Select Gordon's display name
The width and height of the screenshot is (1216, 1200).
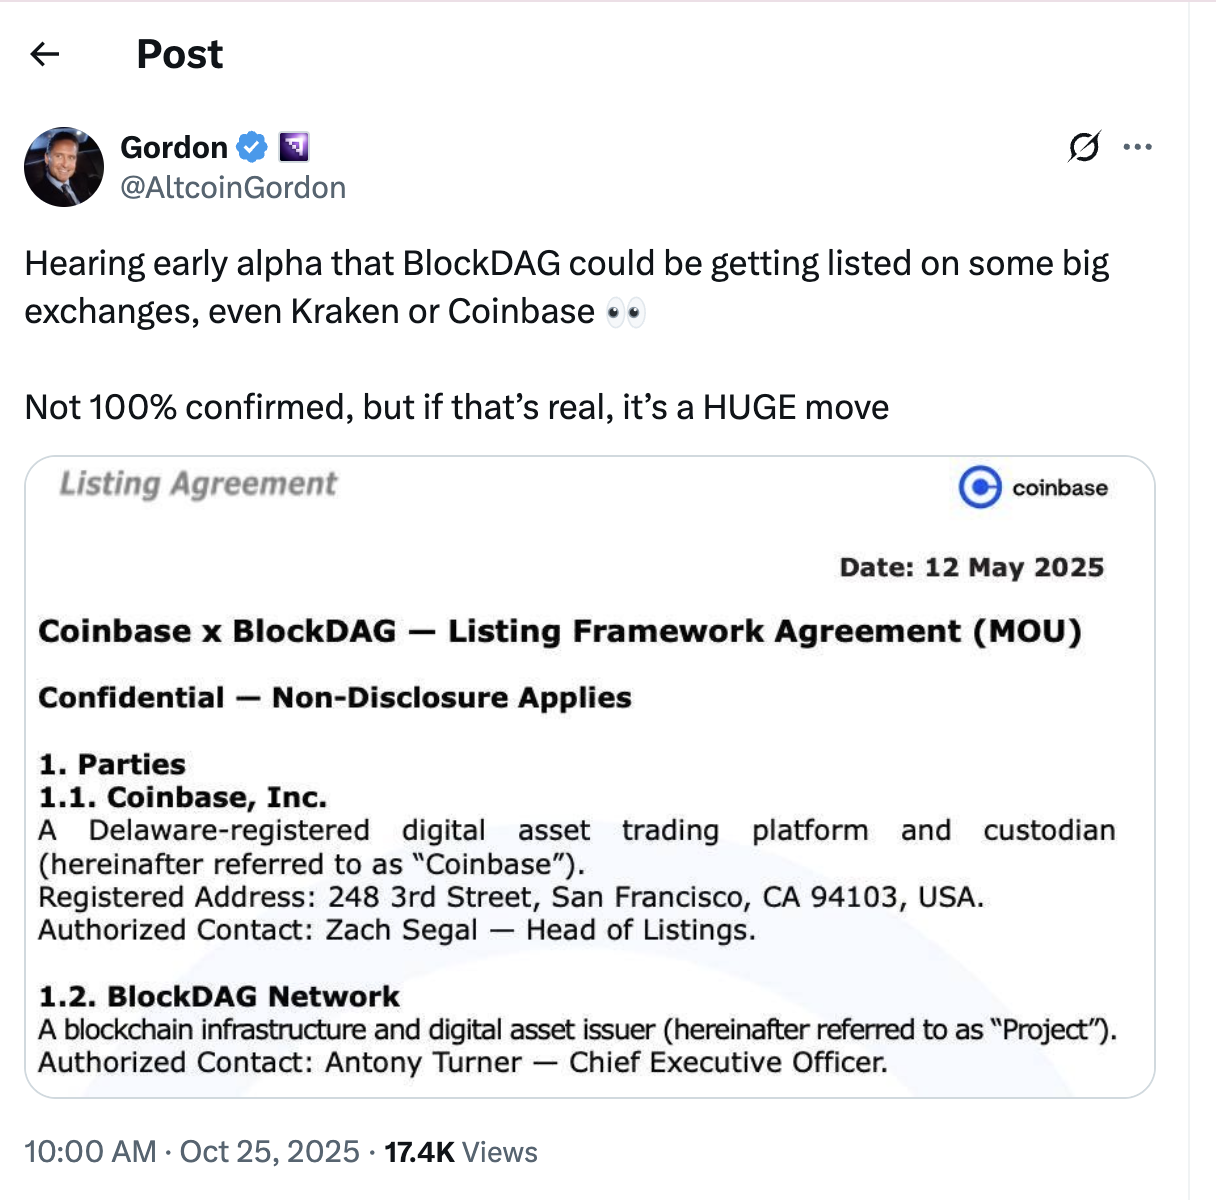174,146
